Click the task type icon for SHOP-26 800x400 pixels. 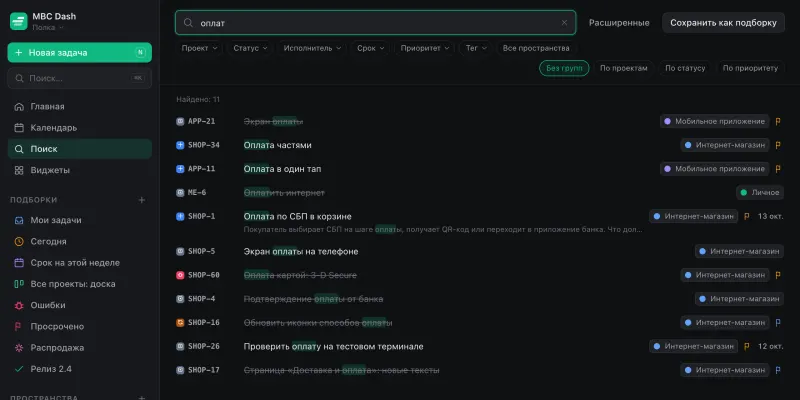coord(180,346)
